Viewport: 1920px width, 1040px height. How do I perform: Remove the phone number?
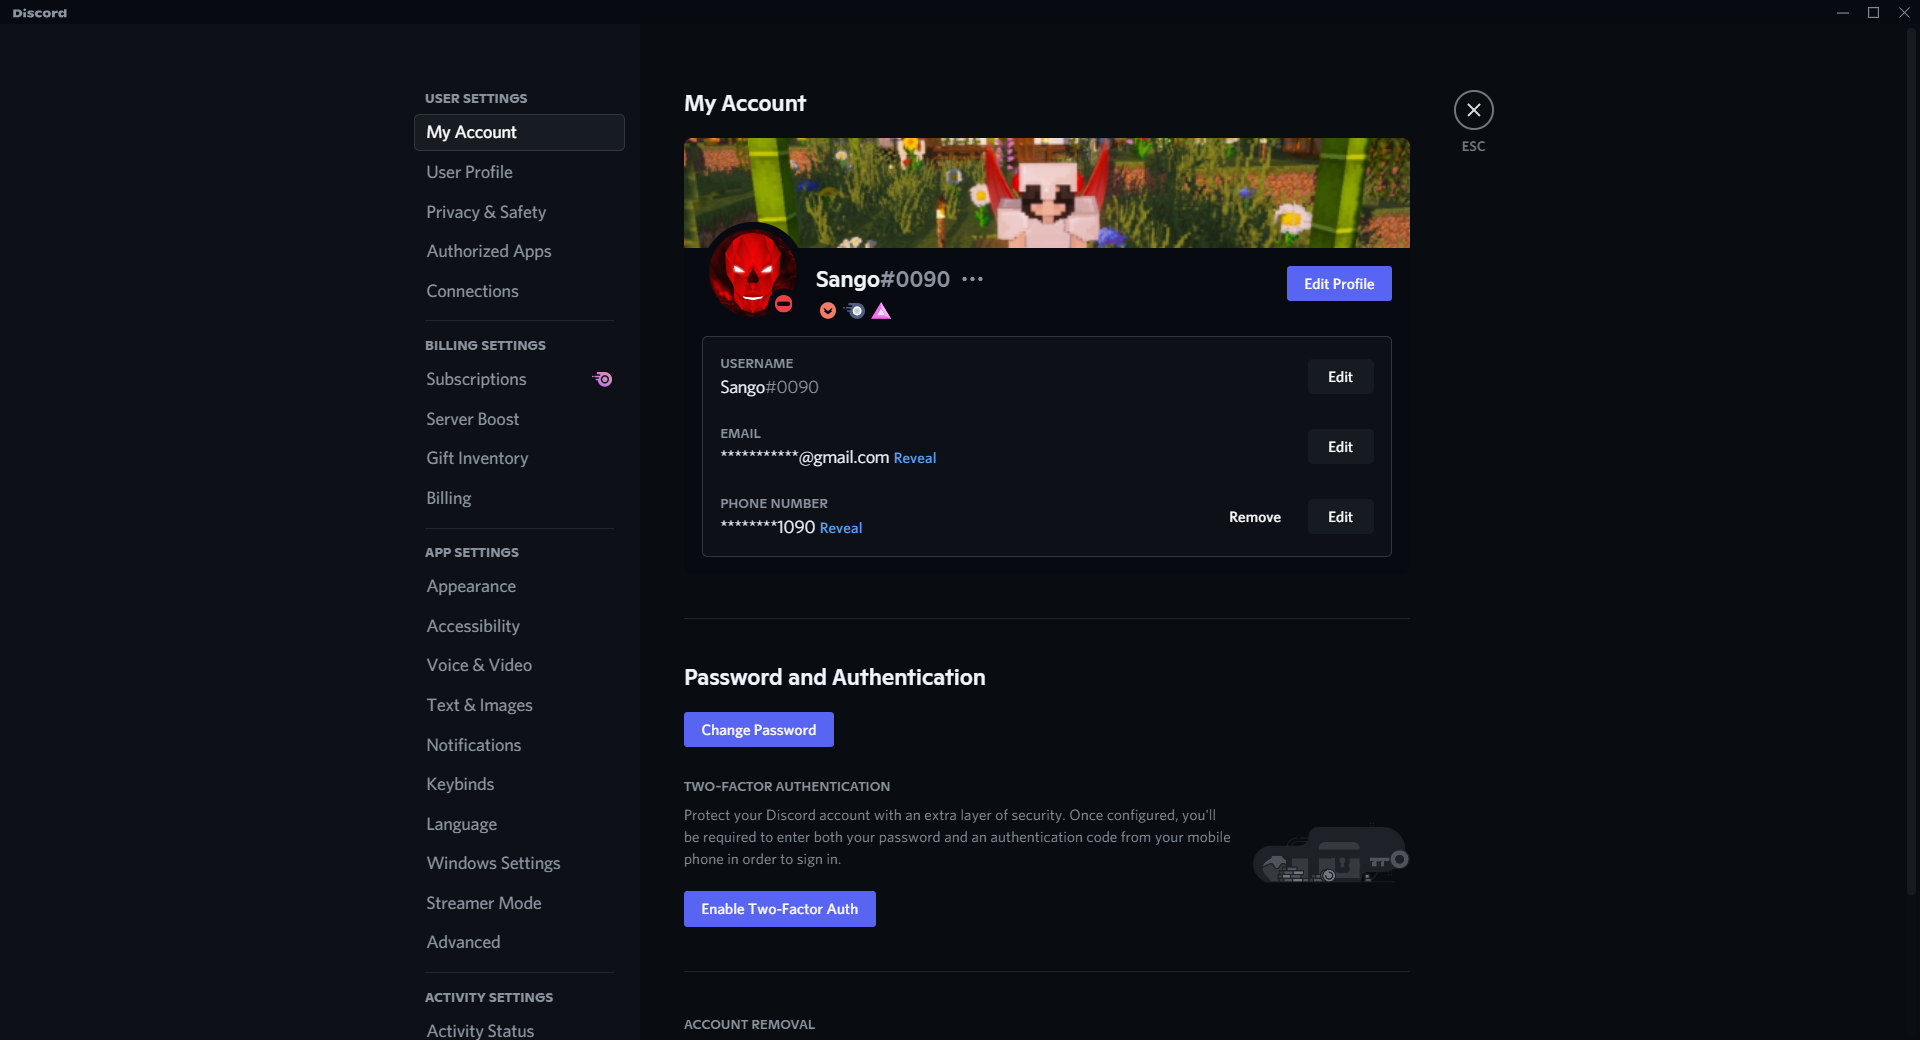click(1255, 517)
